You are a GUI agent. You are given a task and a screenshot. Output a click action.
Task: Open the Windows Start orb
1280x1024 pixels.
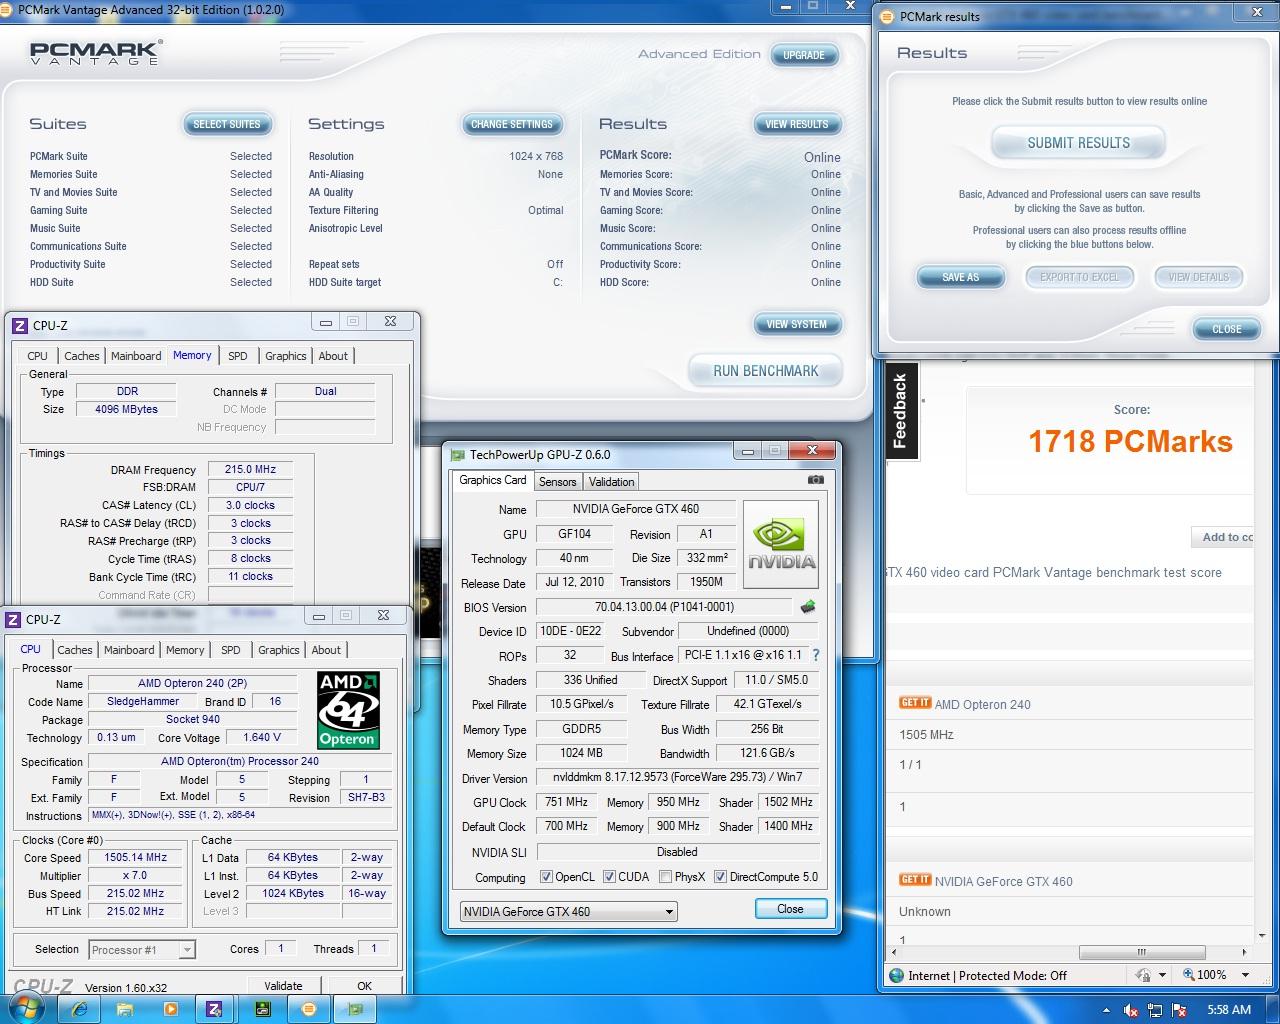[x=27, y=1007]
